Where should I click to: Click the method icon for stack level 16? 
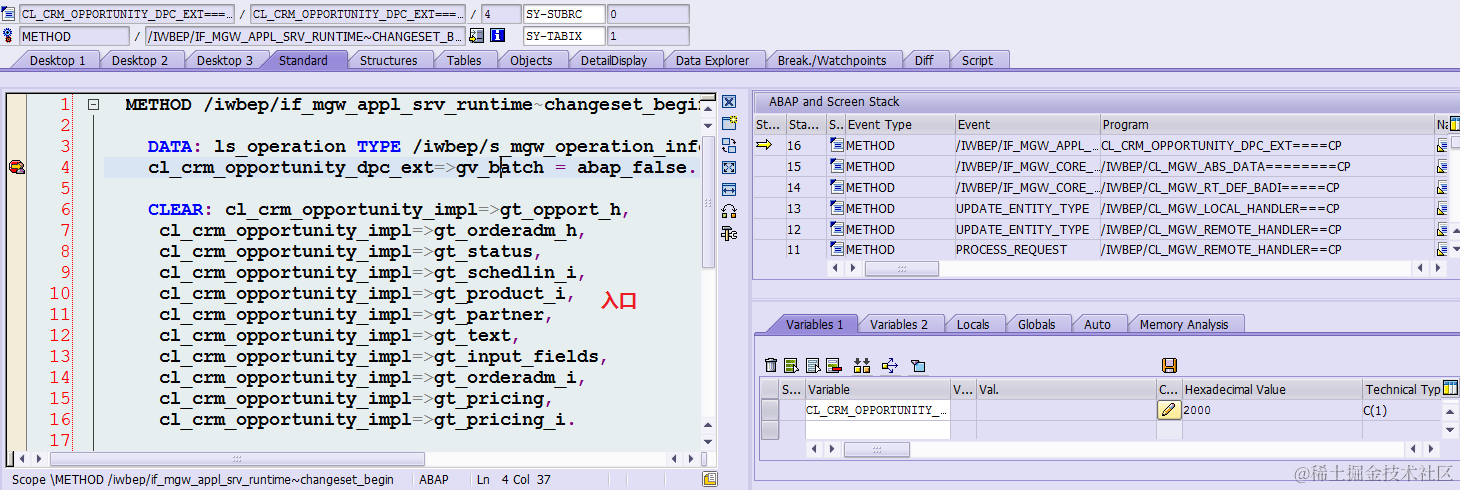837,146
